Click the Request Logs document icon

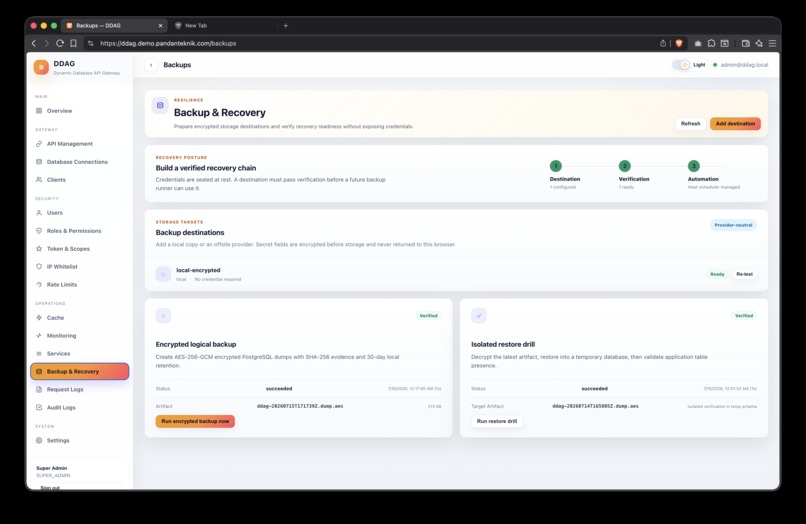[39, 390]
